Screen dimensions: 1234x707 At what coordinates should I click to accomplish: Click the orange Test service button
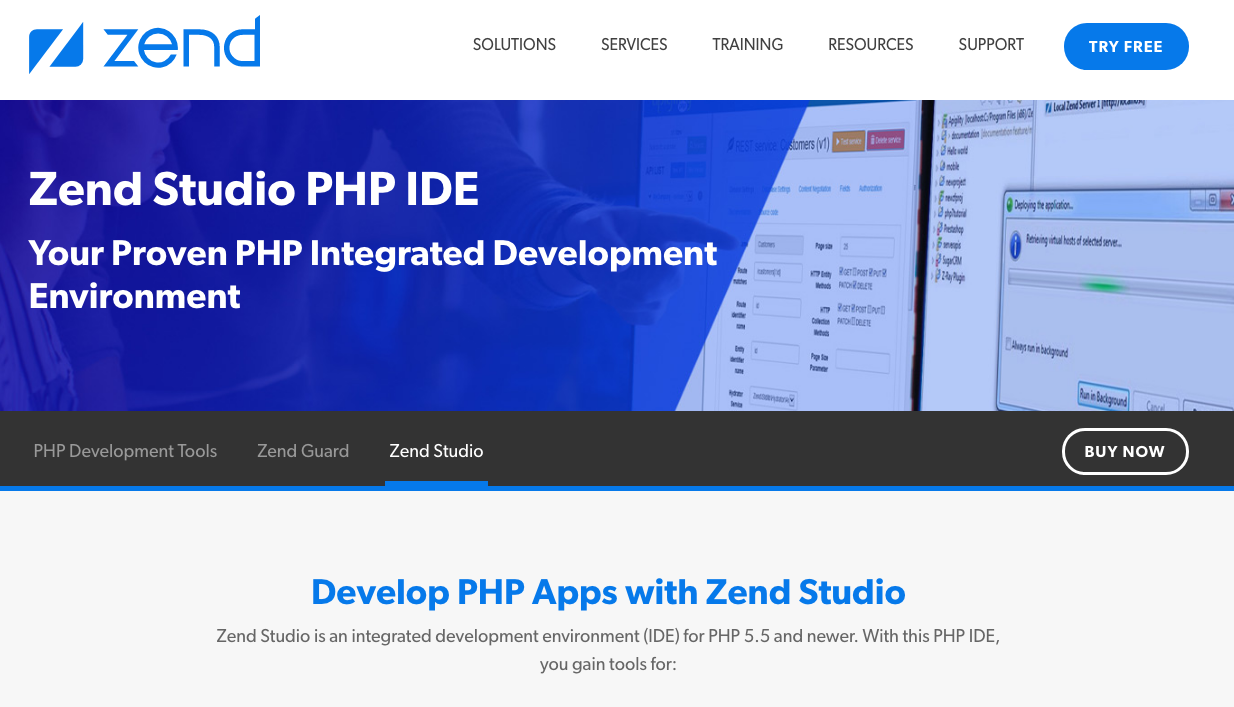pos(848,141)
